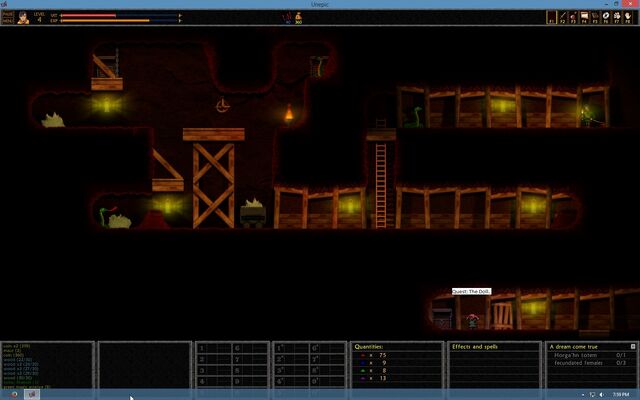Image resolution: width=640 pixels, height=400 pixels.
Task: Select the F2 wand weapon slot
Action: [x=562, y=18]
